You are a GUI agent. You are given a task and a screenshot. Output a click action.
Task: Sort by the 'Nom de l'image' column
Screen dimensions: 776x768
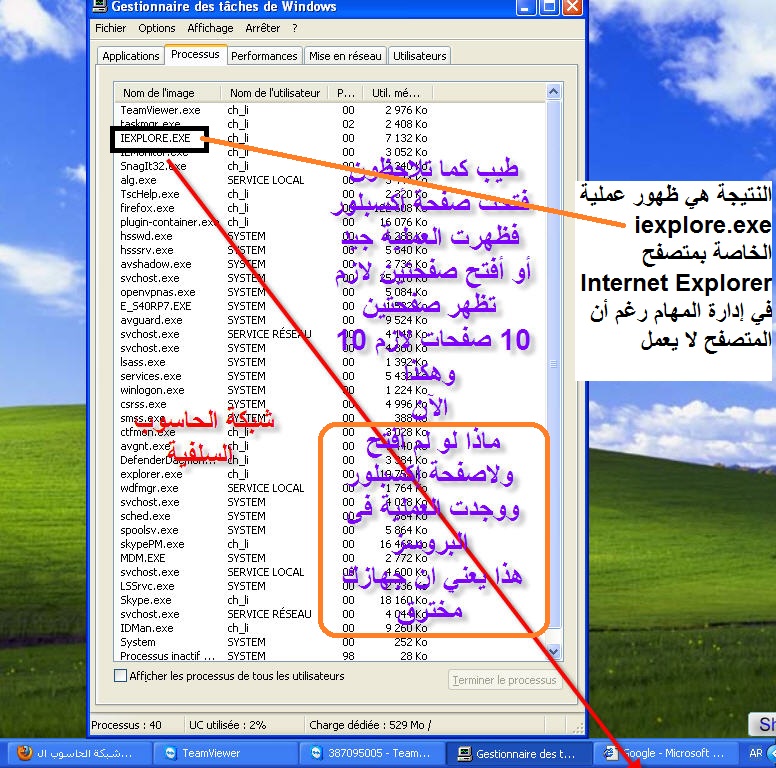[x=158, y=93]
